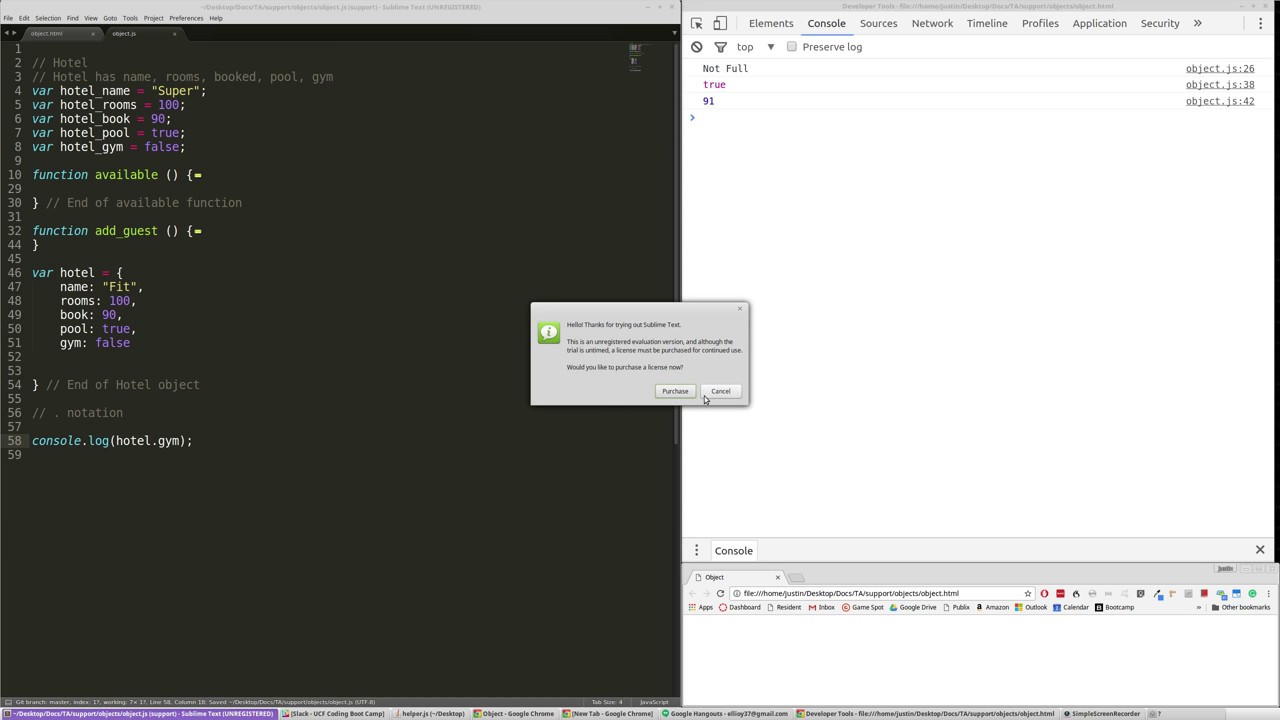Open the 'top' execution context dropdown
The image size is (1280, 720).
756,47
